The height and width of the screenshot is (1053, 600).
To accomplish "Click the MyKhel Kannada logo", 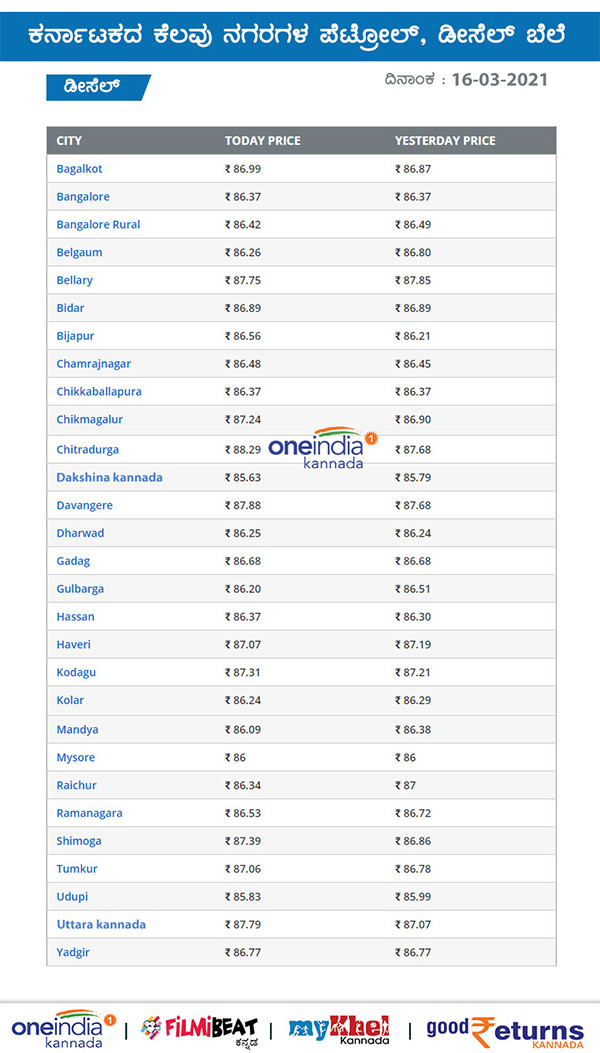I will 338,1029.
